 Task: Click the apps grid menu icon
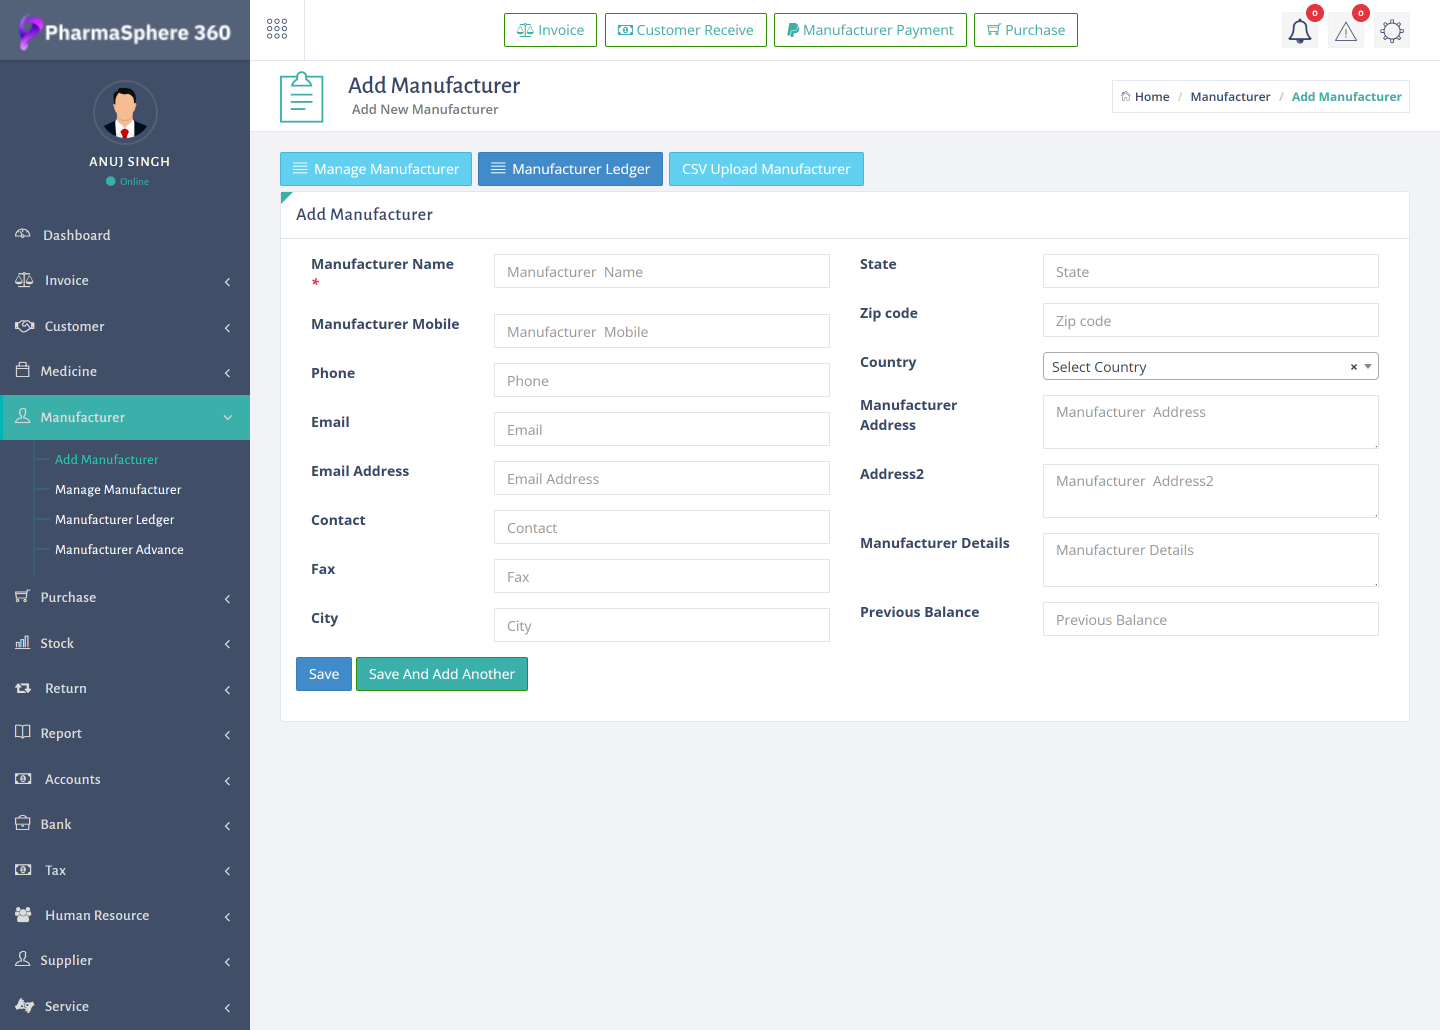click(x=277, y=29)
